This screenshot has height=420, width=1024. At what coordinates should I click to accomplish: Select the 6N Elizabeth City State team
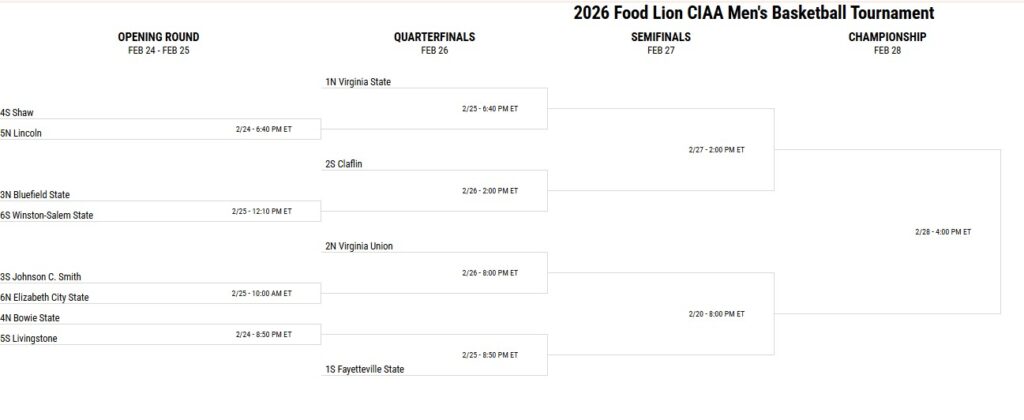pyautogui.click(x=45, y=297)
